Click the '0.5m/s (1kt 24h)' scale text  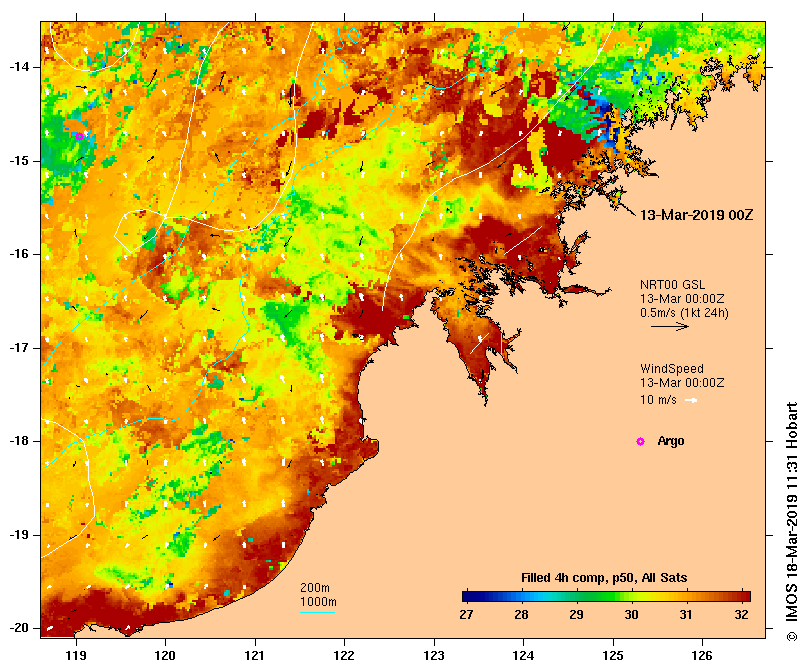click(x=684, y=313)
